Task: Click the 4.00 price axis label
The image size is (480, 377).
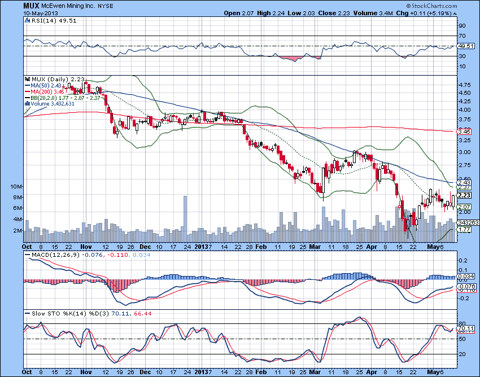Action: pos(465,110)
